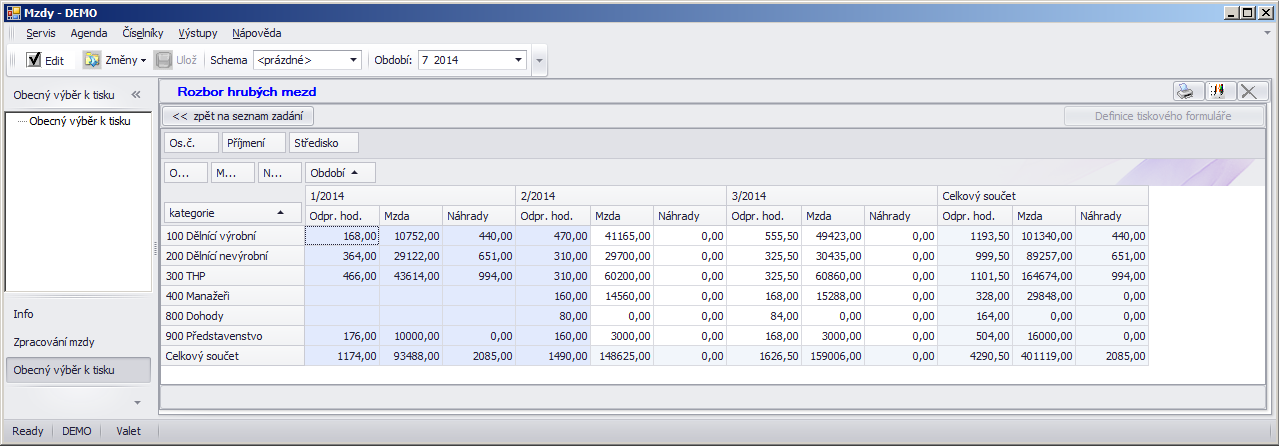This screenshot has width=1279, height=446.
Task: Select 'Obecný výběr k tisku' tree node
Action: tap(80, 121)
